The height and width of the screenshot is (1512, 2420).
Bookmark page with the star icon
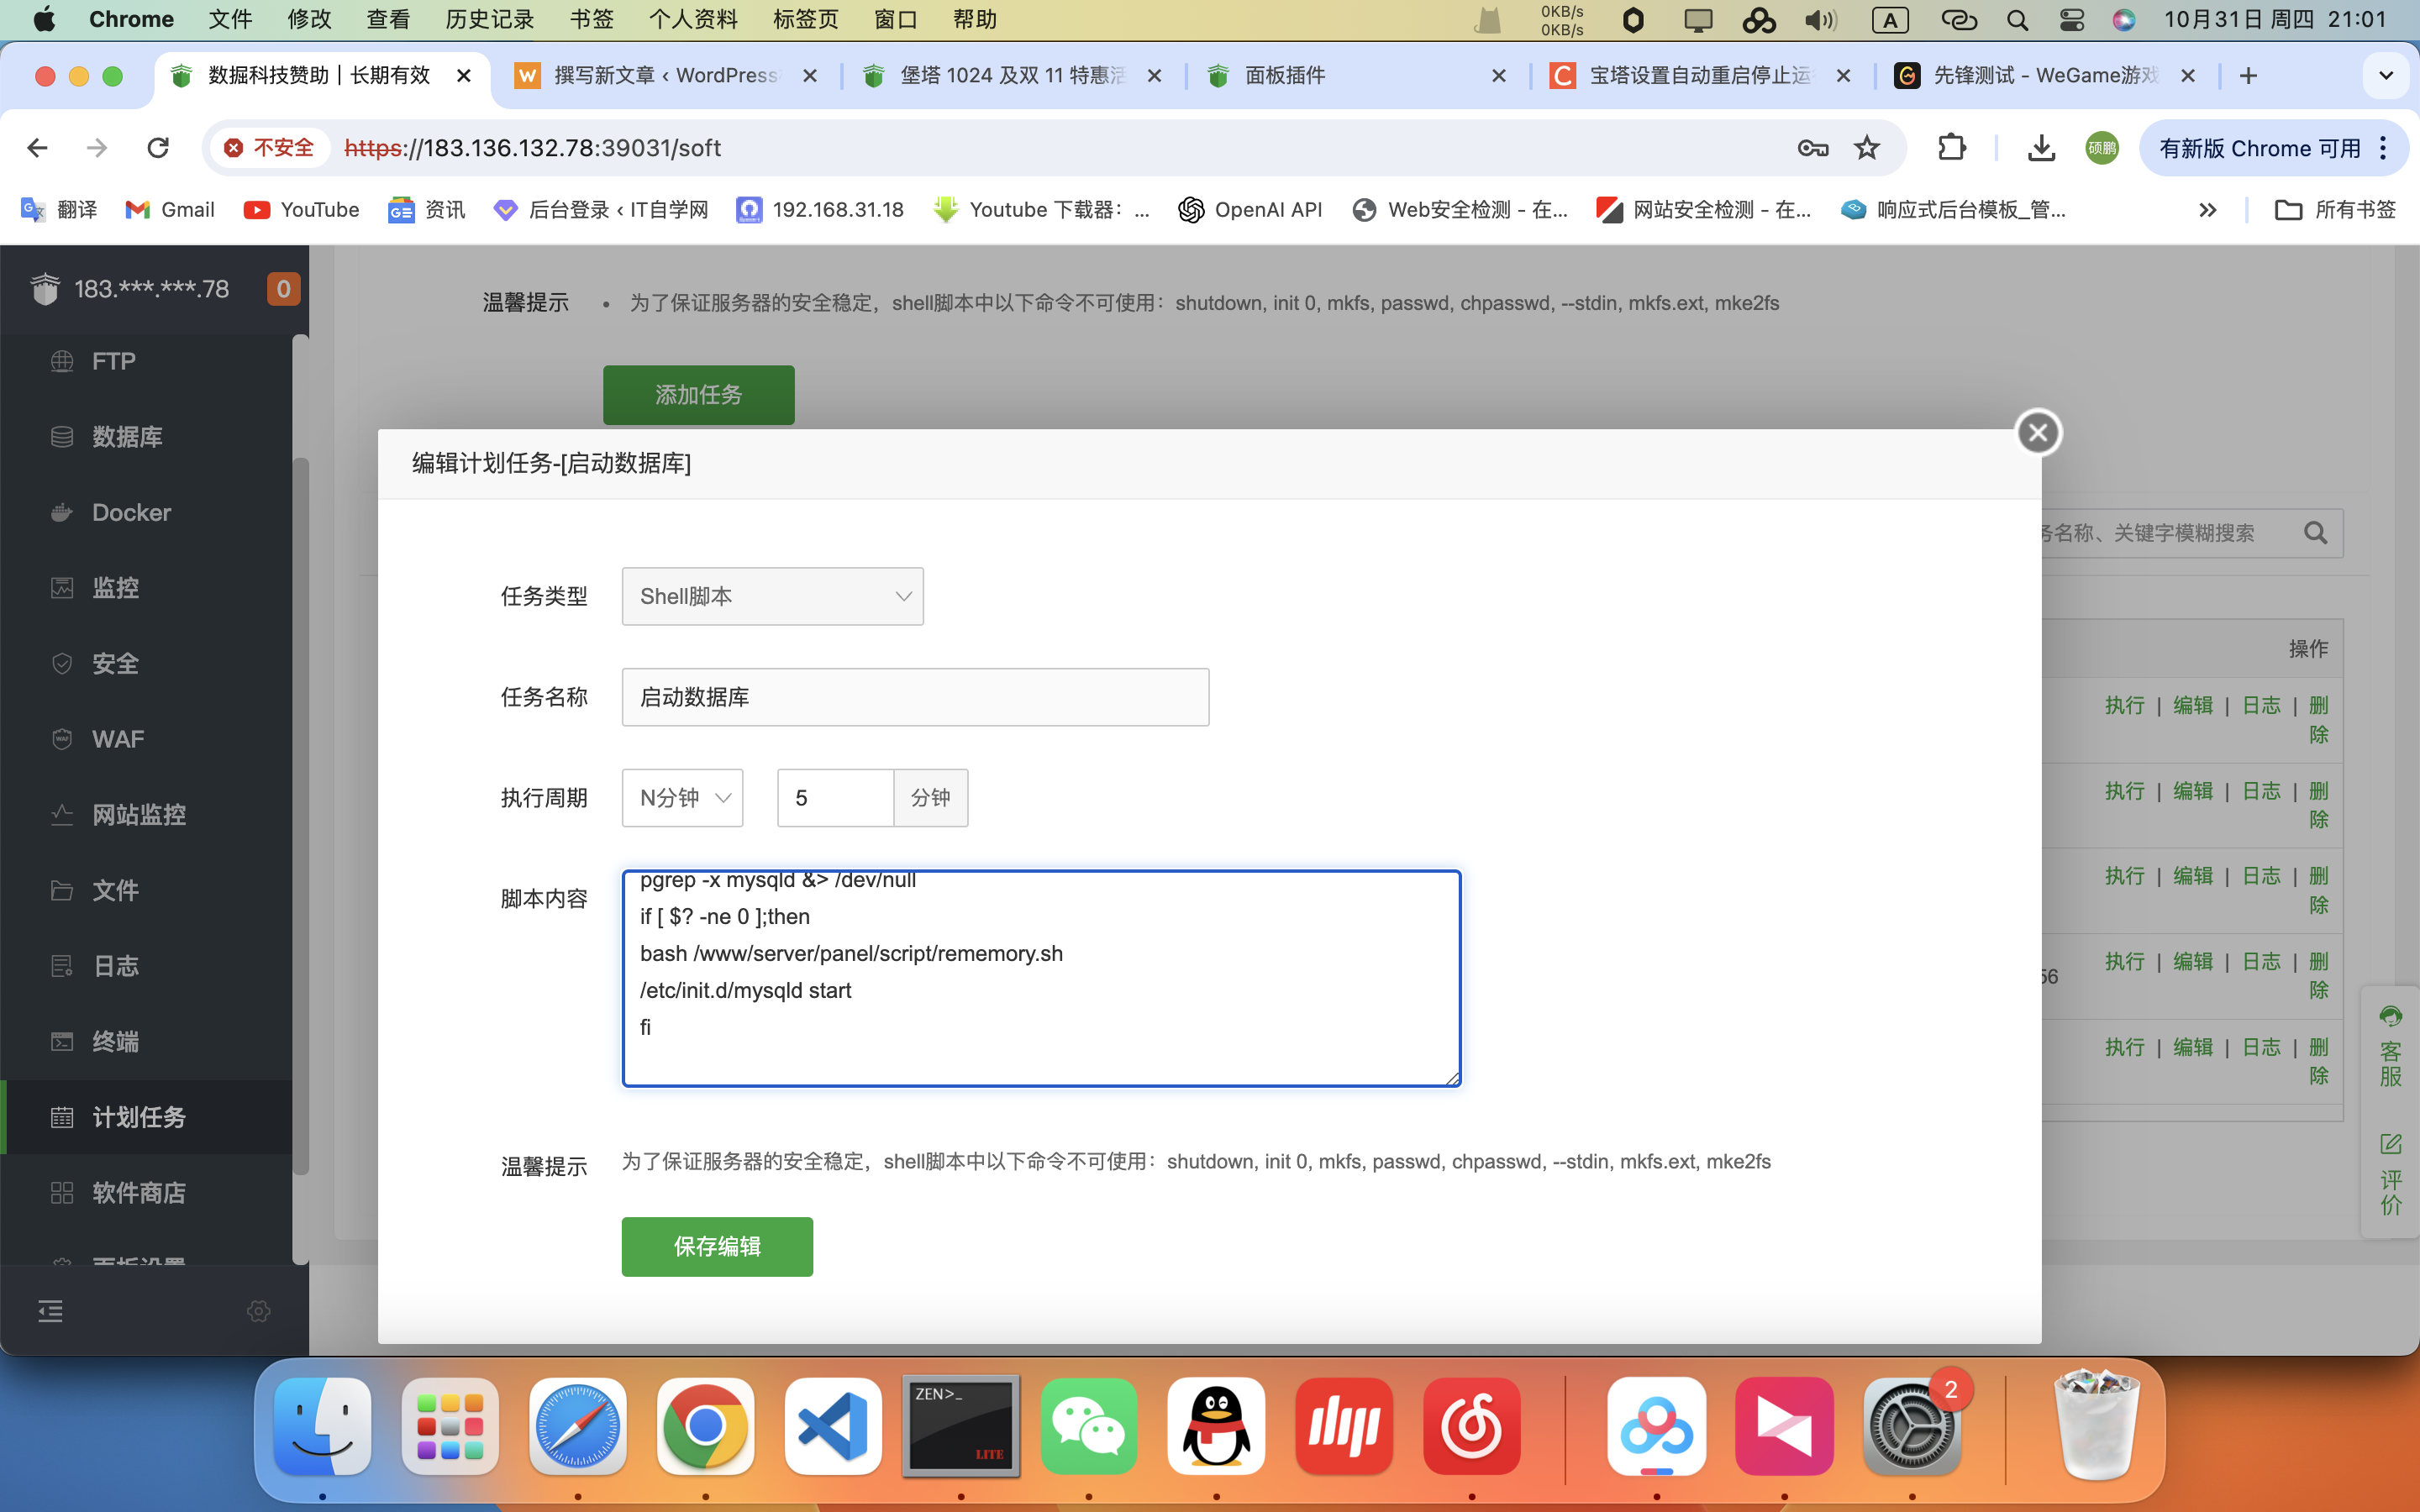(x=1866, y=148)
